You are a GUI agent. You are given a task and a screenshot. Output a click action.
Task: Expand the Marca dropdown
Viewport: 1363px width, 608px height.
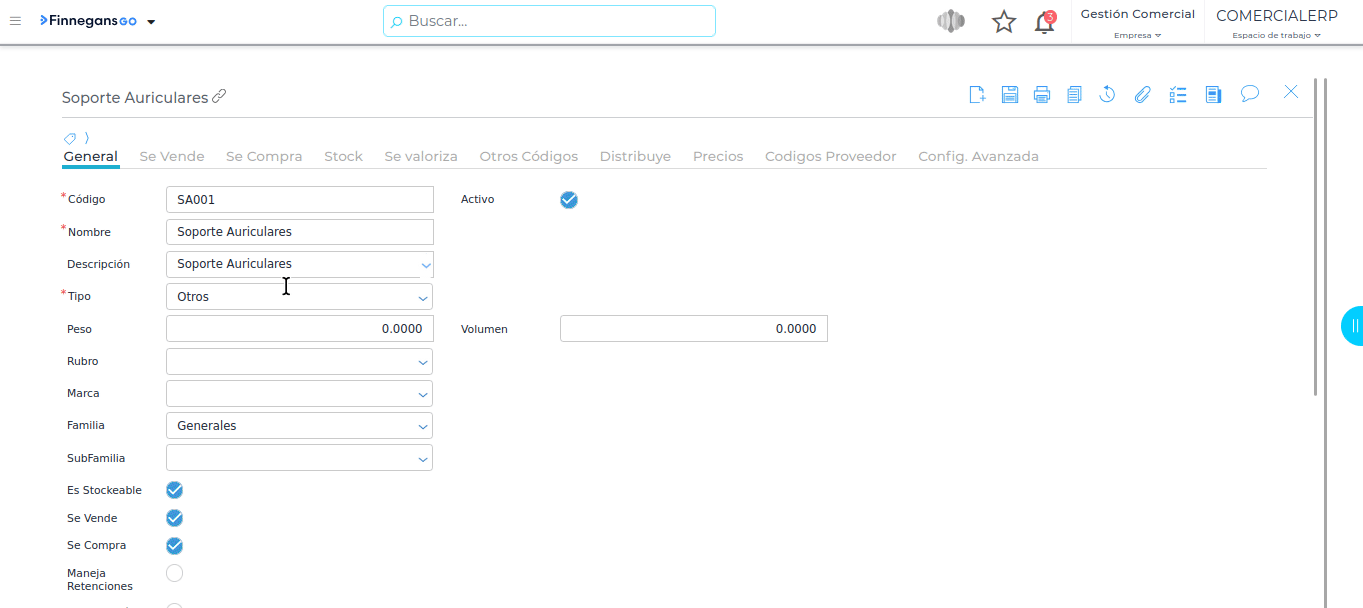423,394
